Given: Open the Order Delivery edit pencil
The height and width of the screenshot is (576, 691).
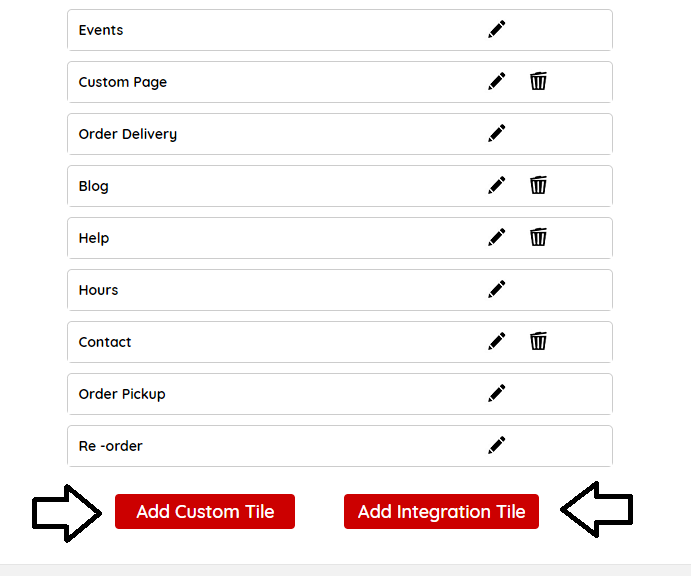Looking at the screenshot, I should tap(497, 134).
